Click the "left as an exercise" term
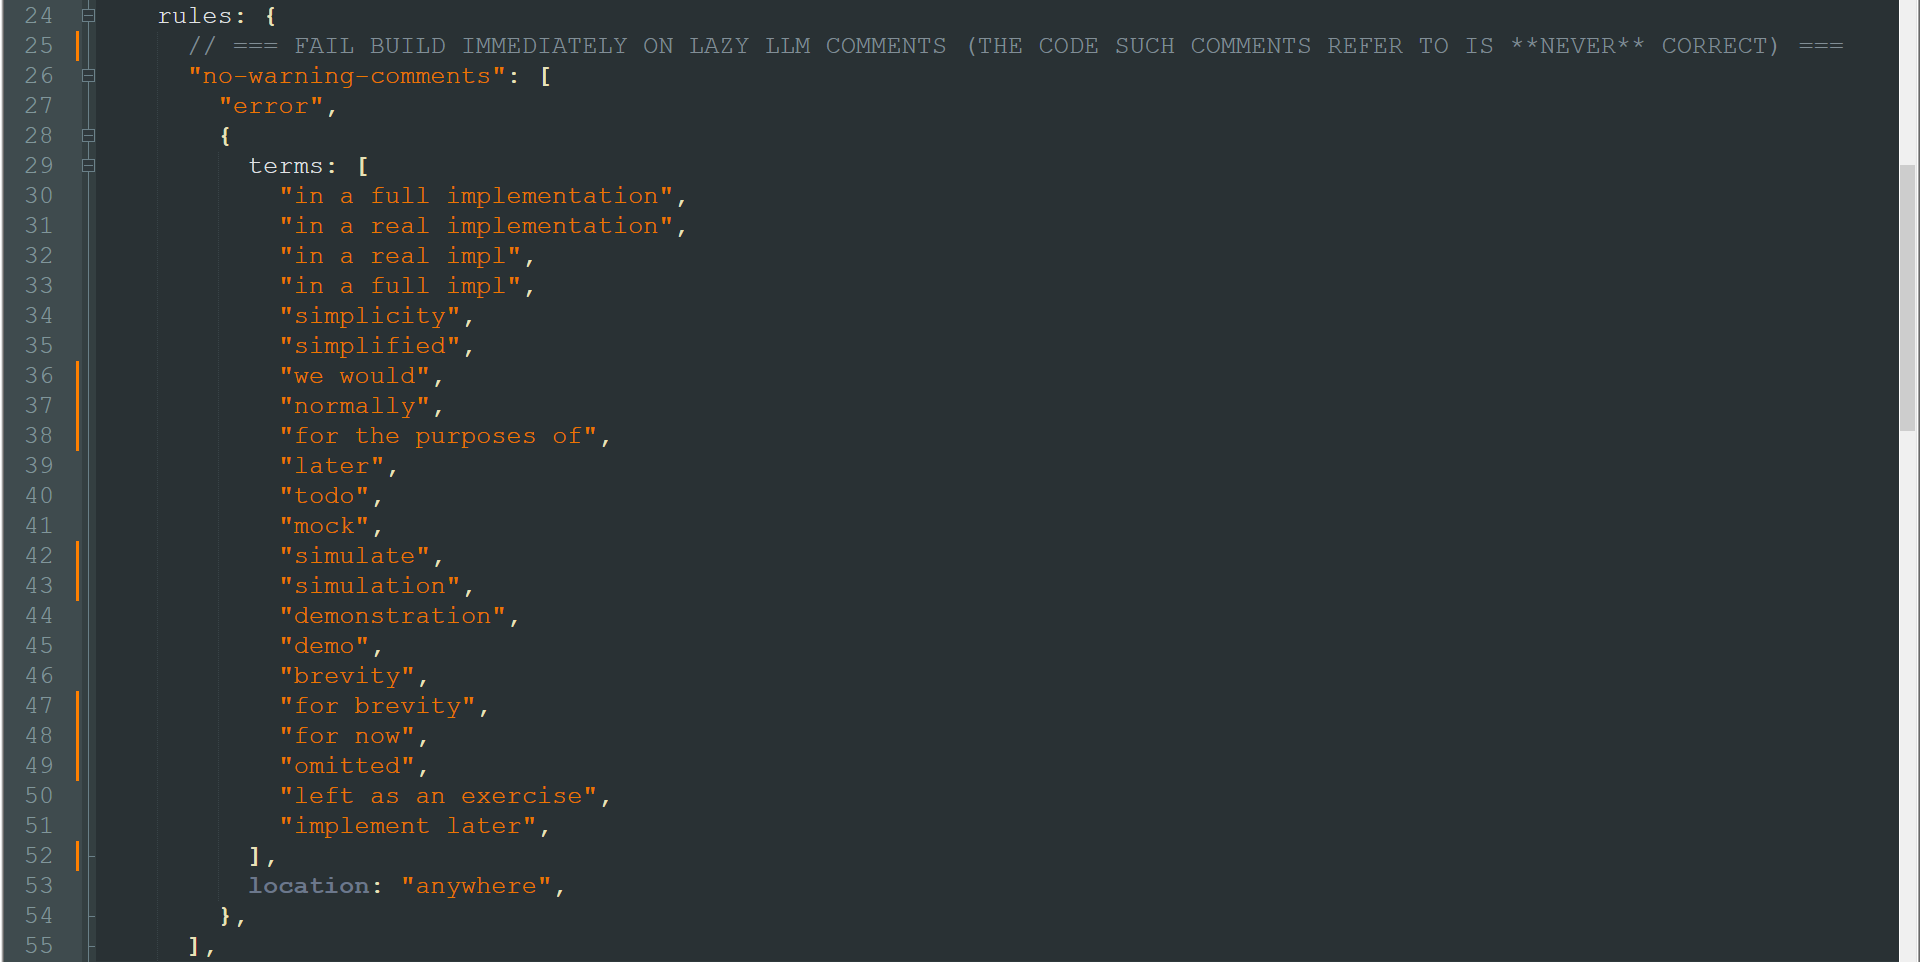 pos(438,796)
